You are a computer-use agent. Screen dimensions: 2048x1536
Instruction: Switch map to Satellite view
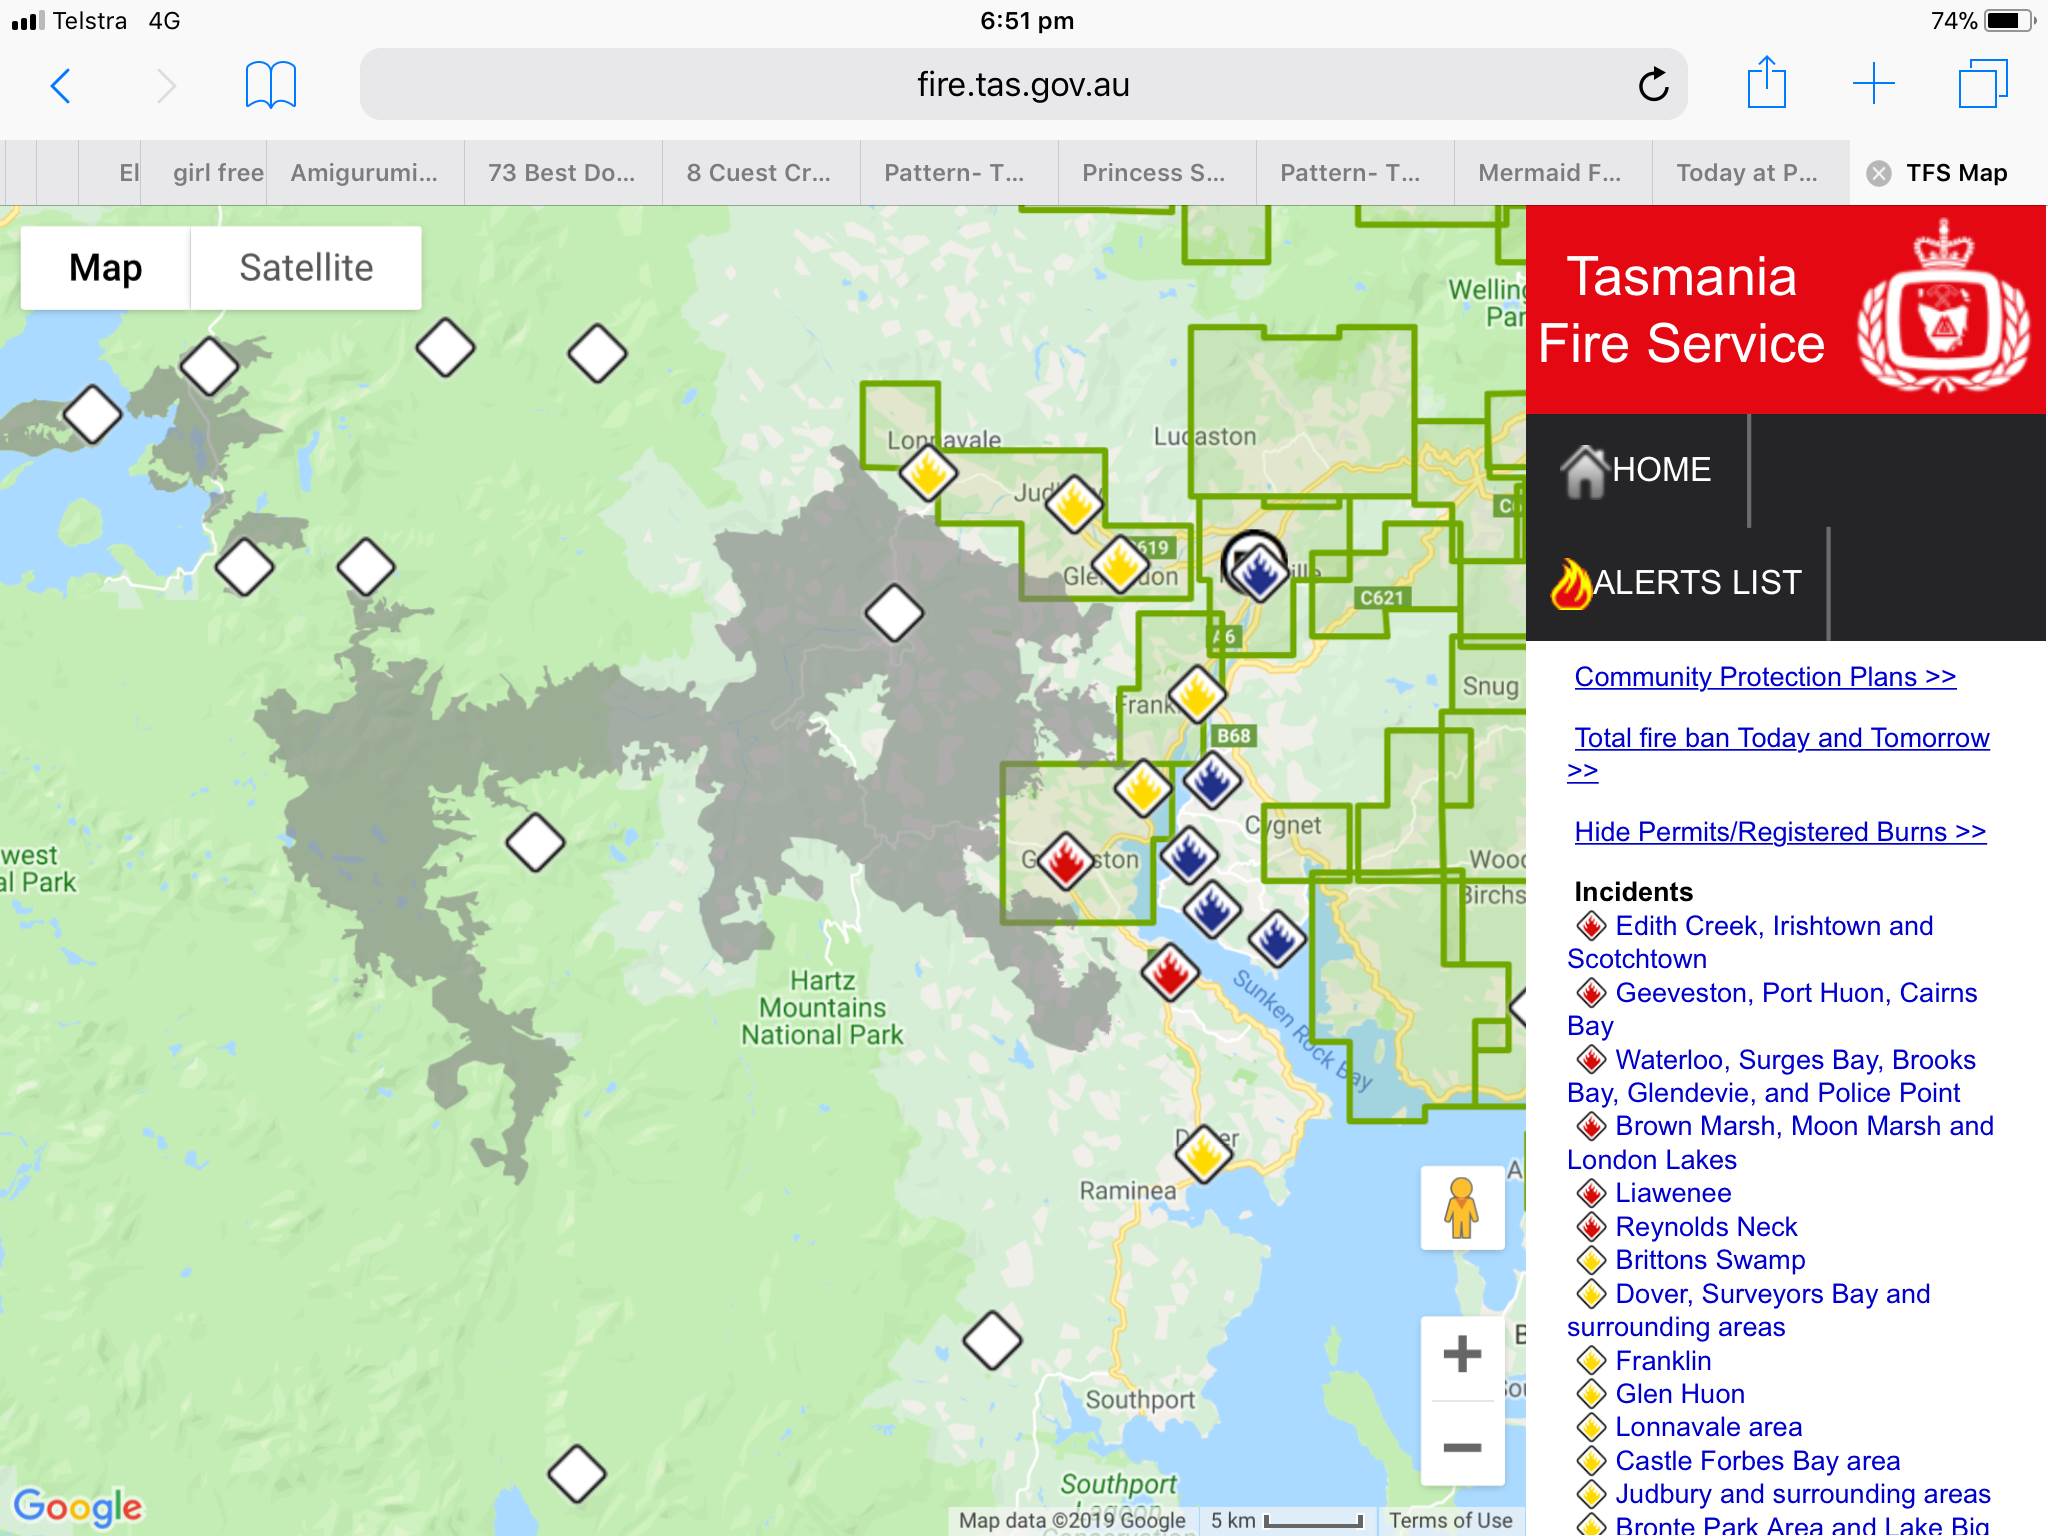306,268
